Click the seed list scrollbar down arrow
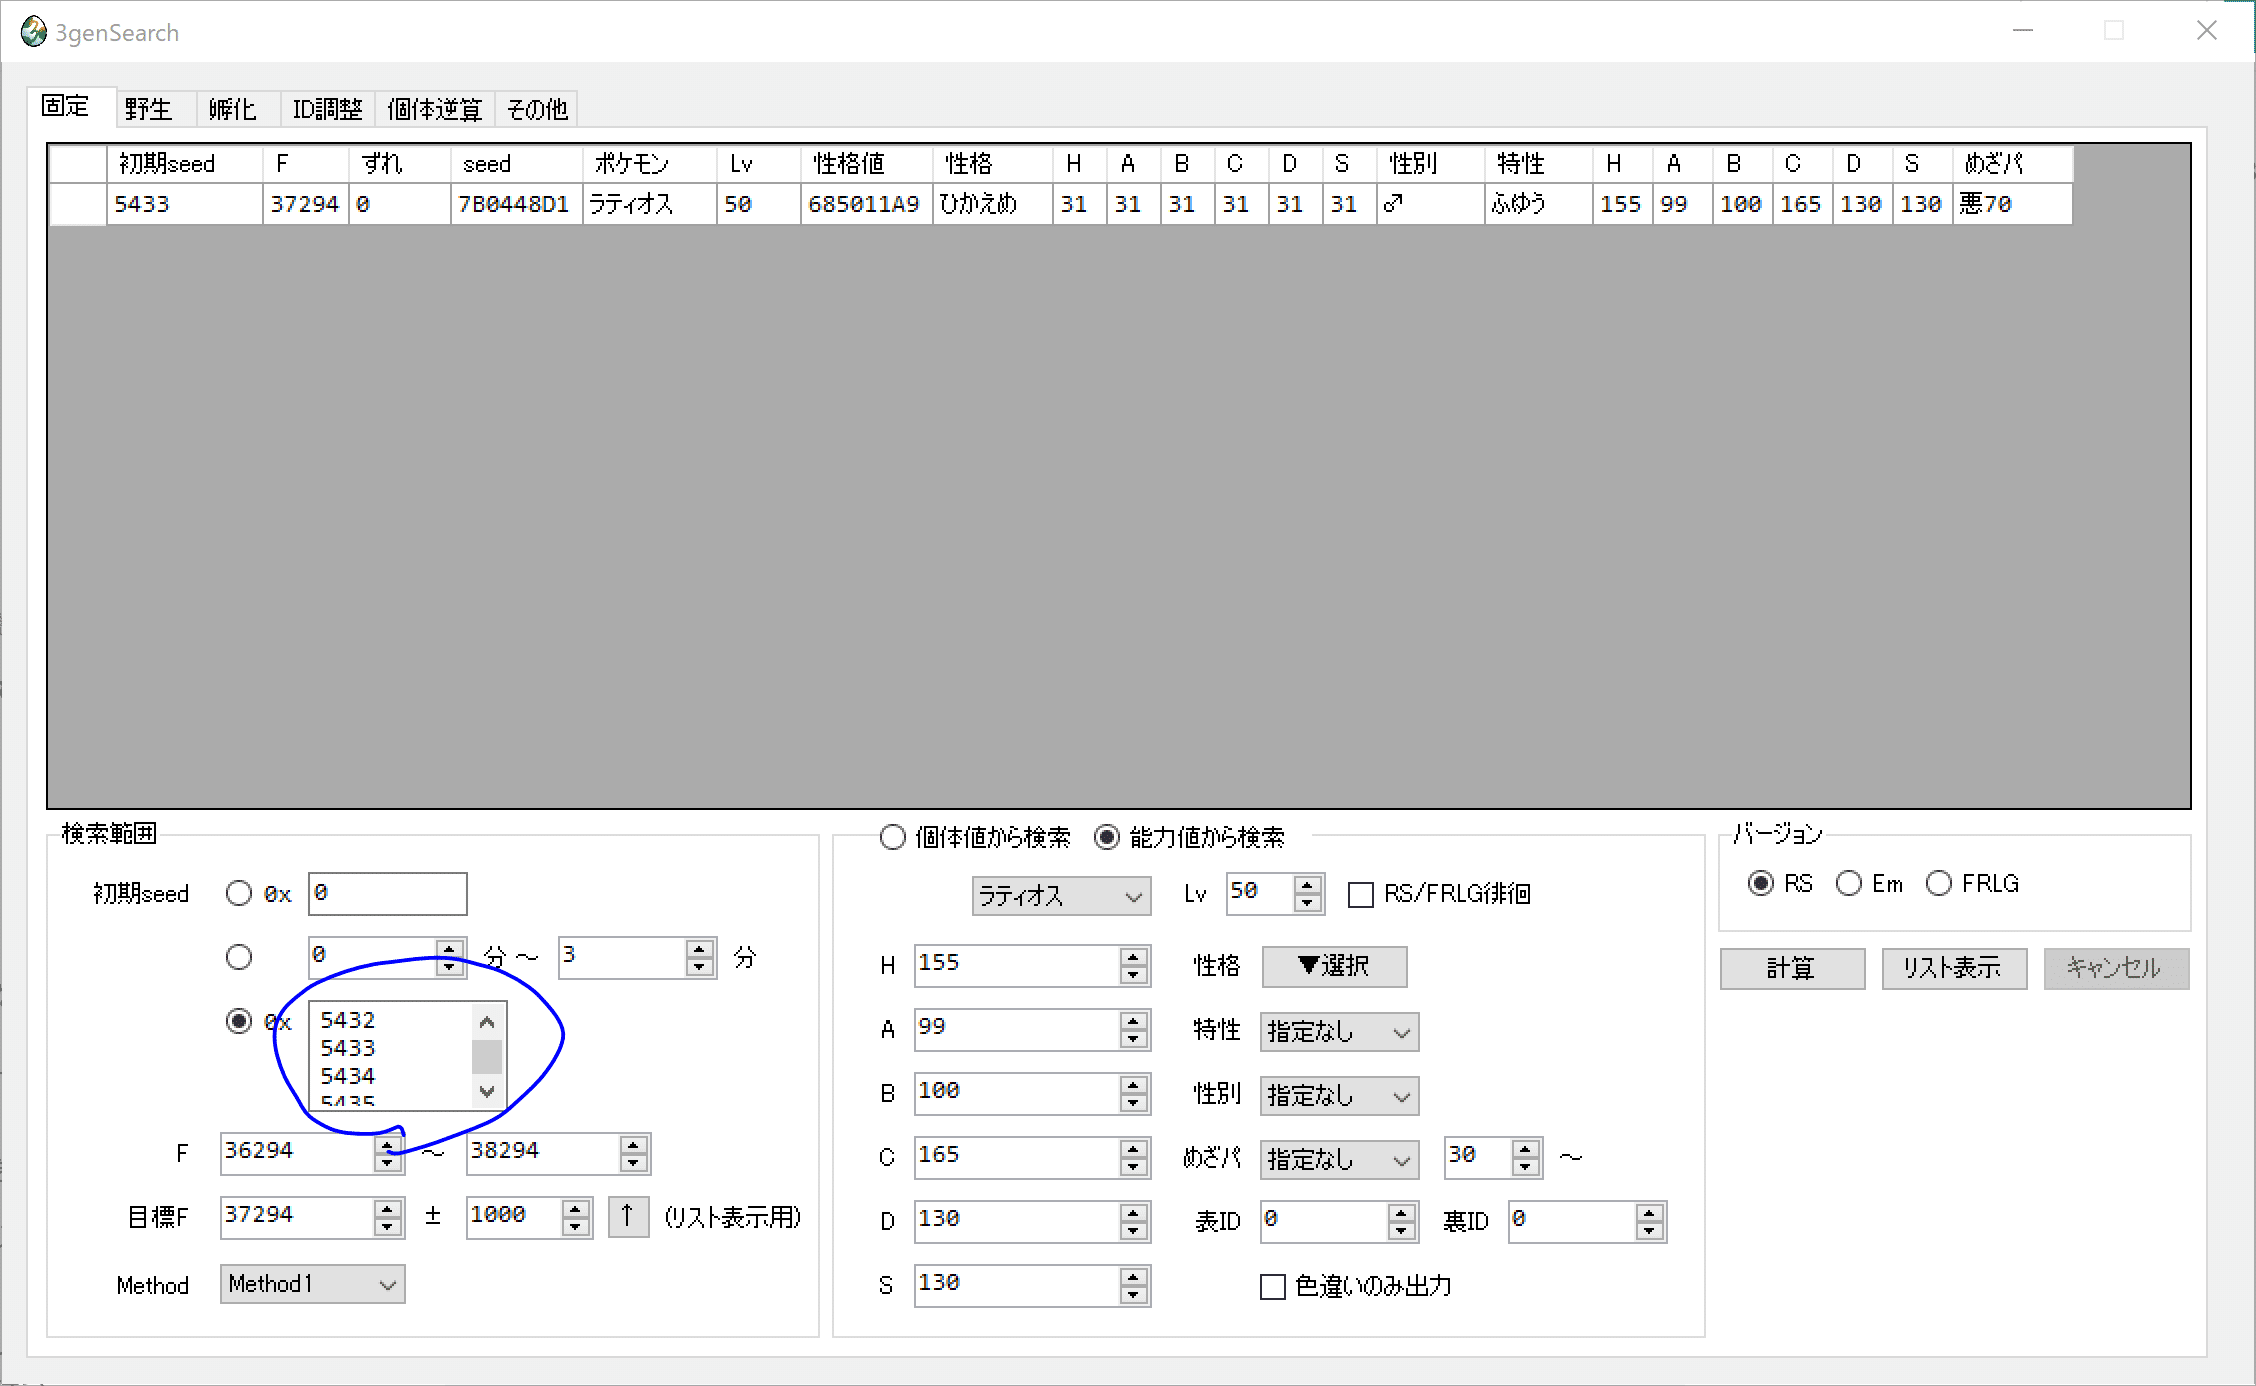Screen dimensions: 2256x1386 (x=487, y=1091)
